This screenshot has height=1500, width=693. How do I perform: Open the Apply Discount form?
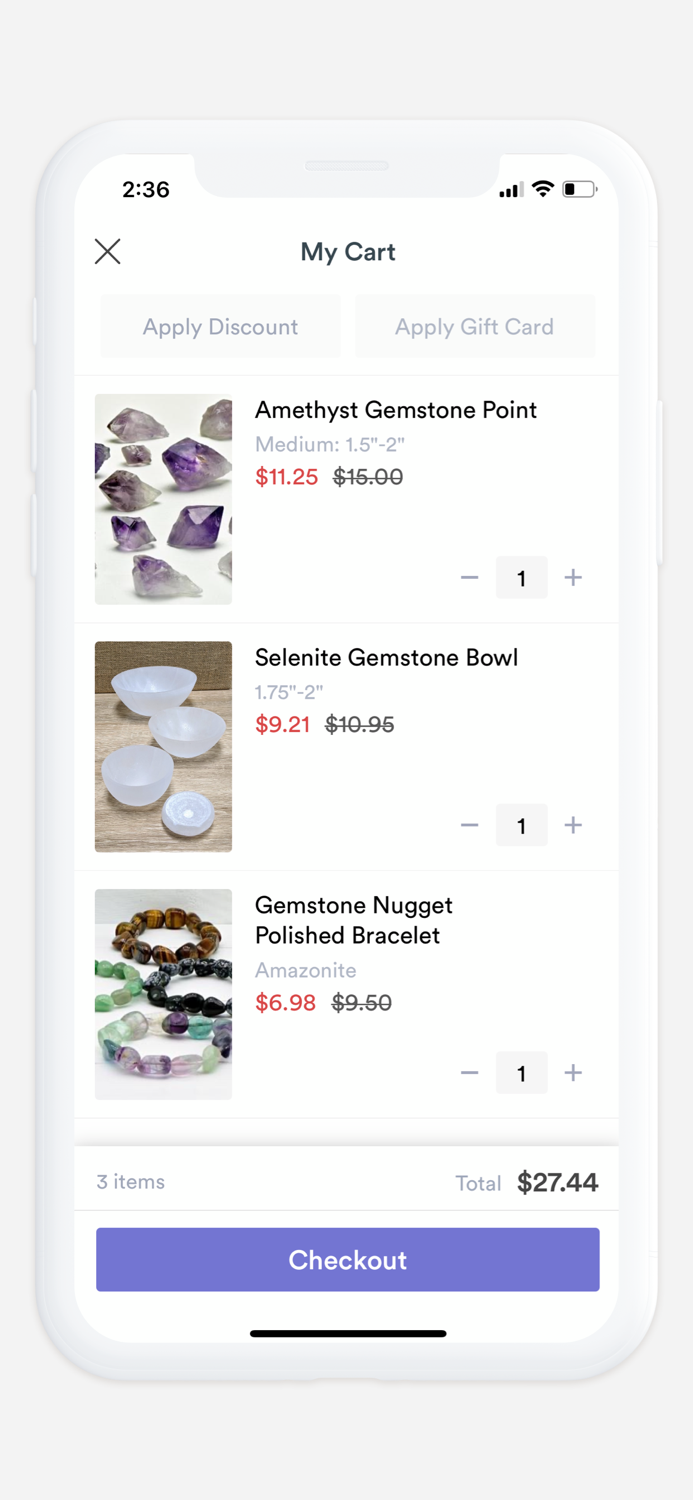click(x=220, y=326)
